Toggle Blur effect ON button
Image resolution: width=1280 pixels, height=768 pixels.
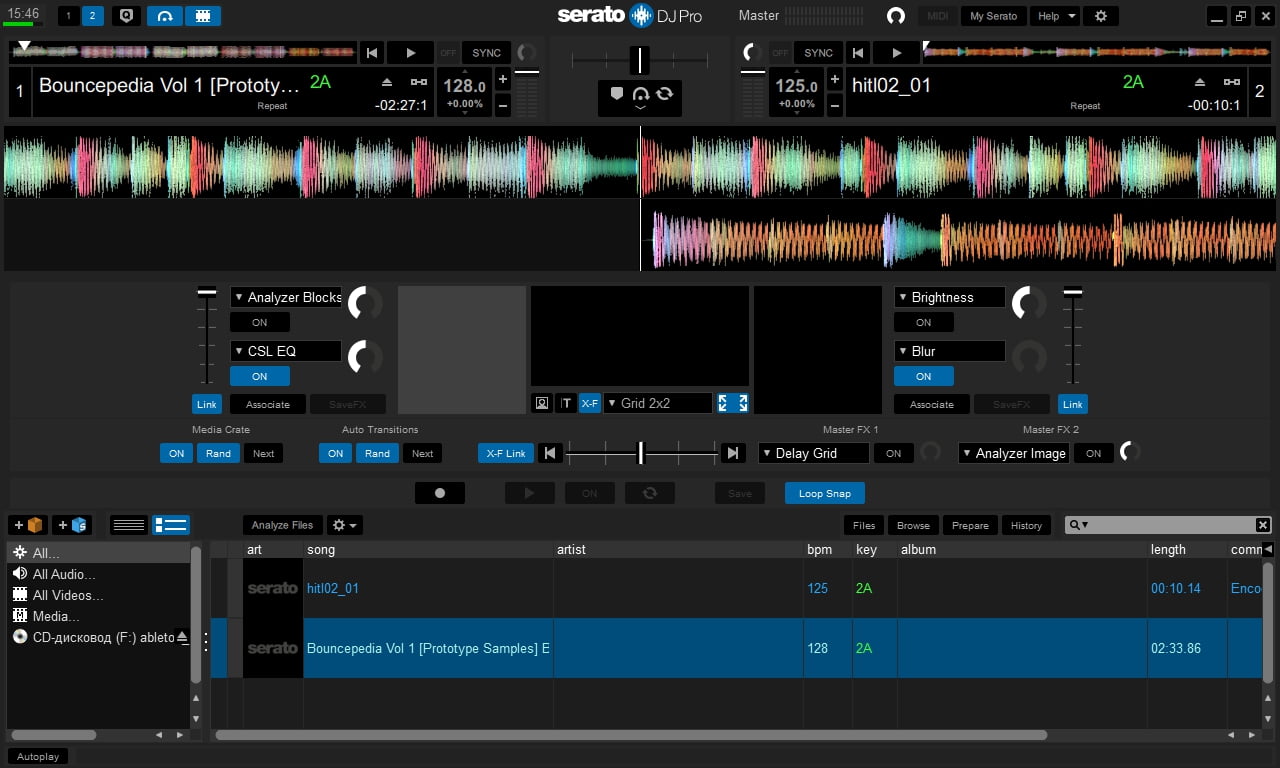pos(924,376)
